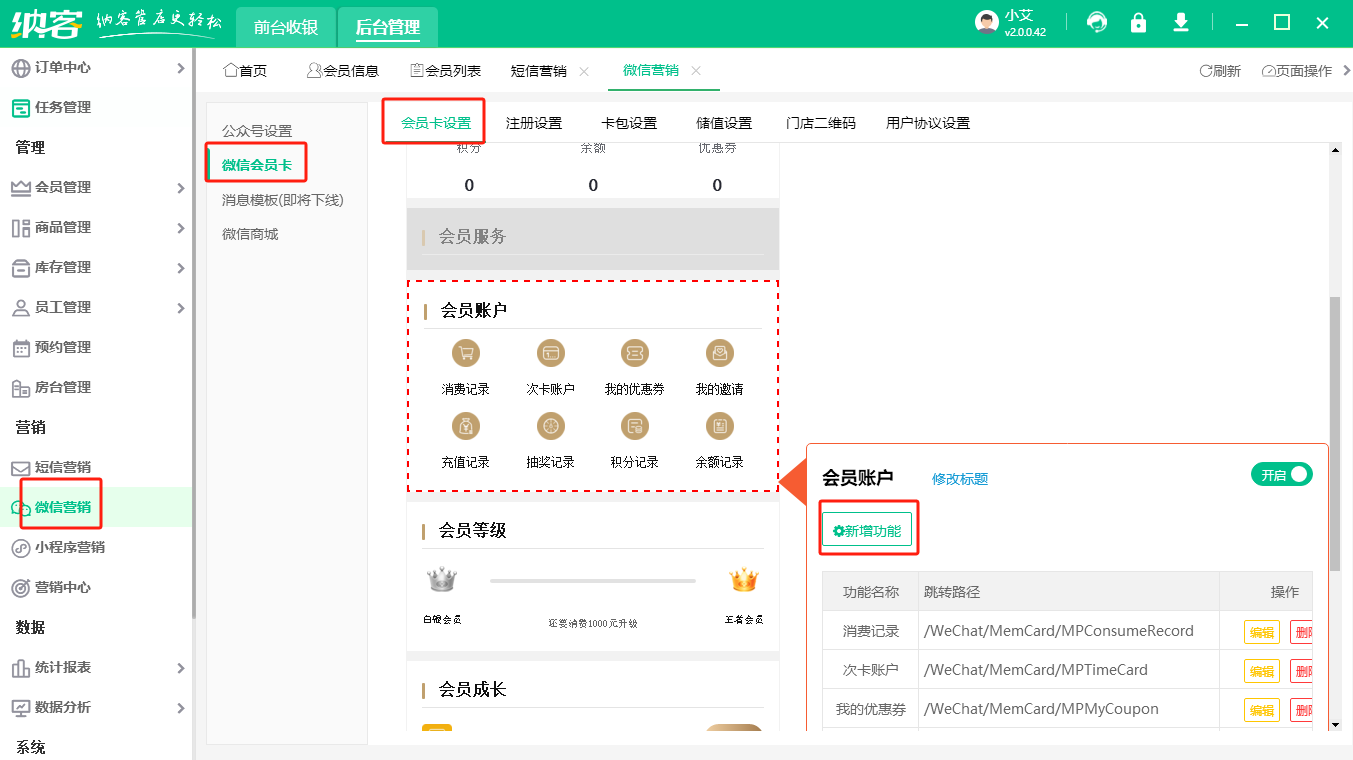Click the 修改标题 link
The height and width of the screenshot is (760, 1353).
(960, 479)
